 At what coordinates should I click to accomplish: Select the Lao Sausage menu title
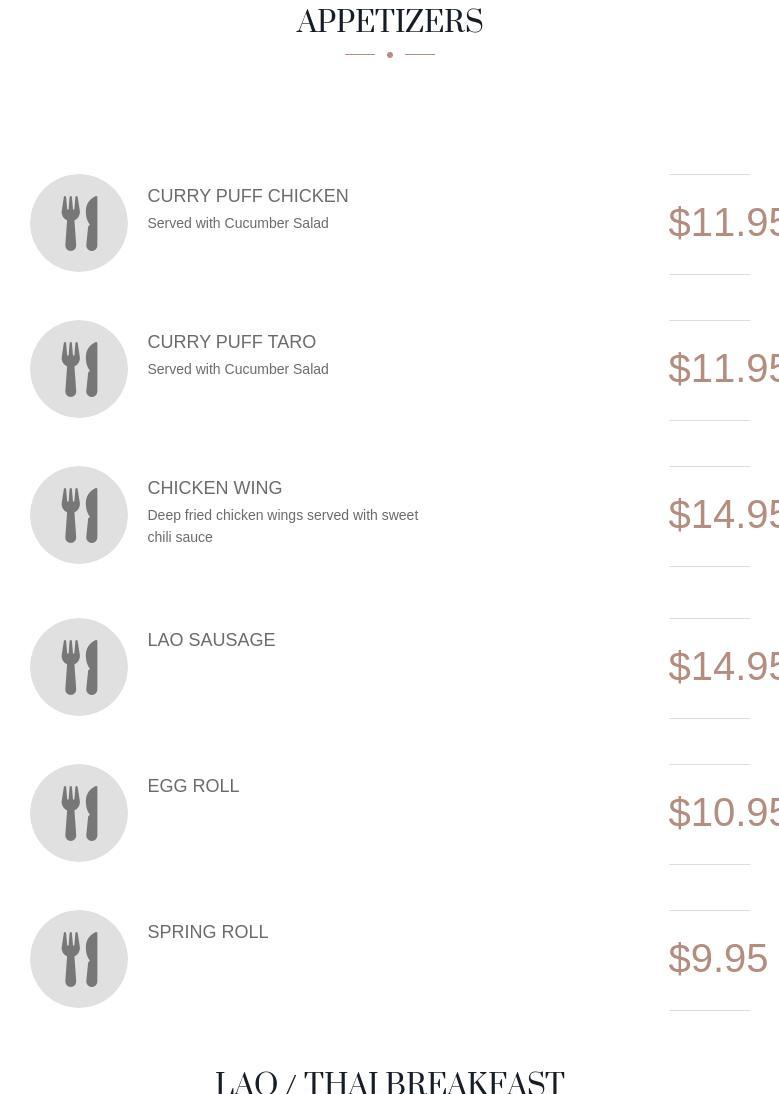coord(211,640)
